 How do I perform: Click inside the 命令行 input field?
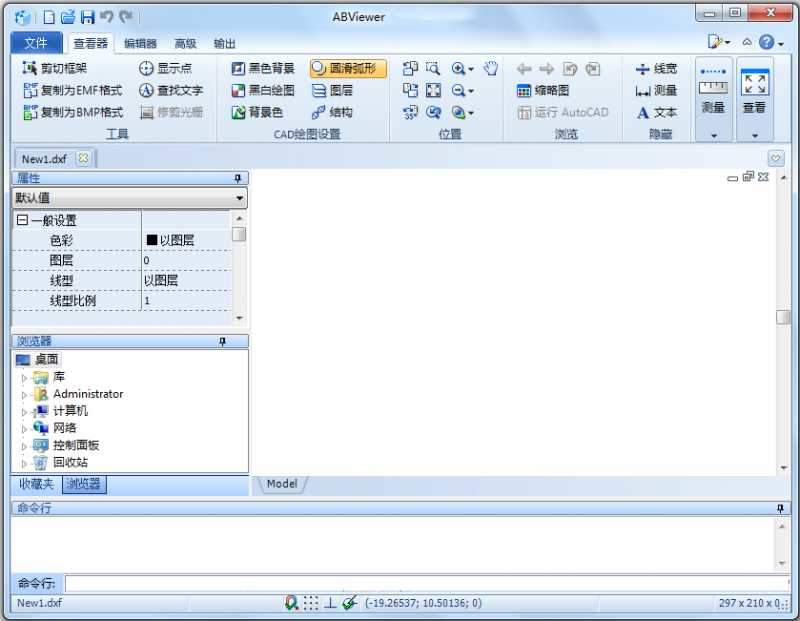[300, 585]
